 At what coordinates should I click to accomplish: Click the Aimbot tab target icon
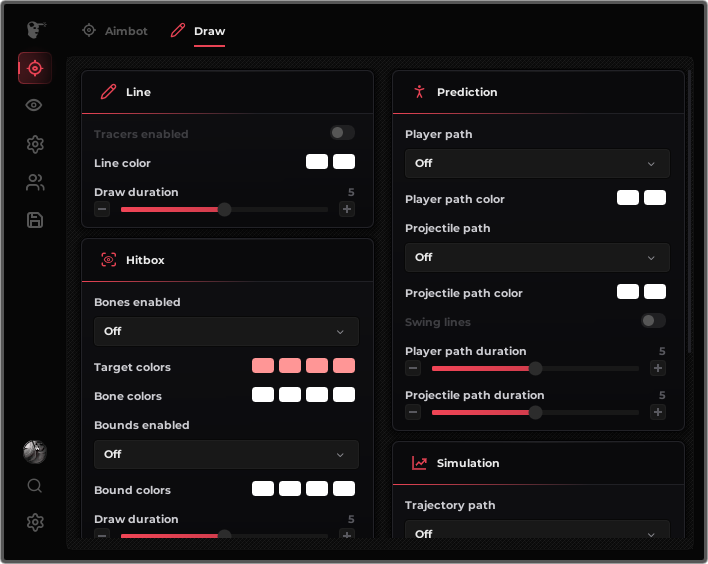coord(89,30)
